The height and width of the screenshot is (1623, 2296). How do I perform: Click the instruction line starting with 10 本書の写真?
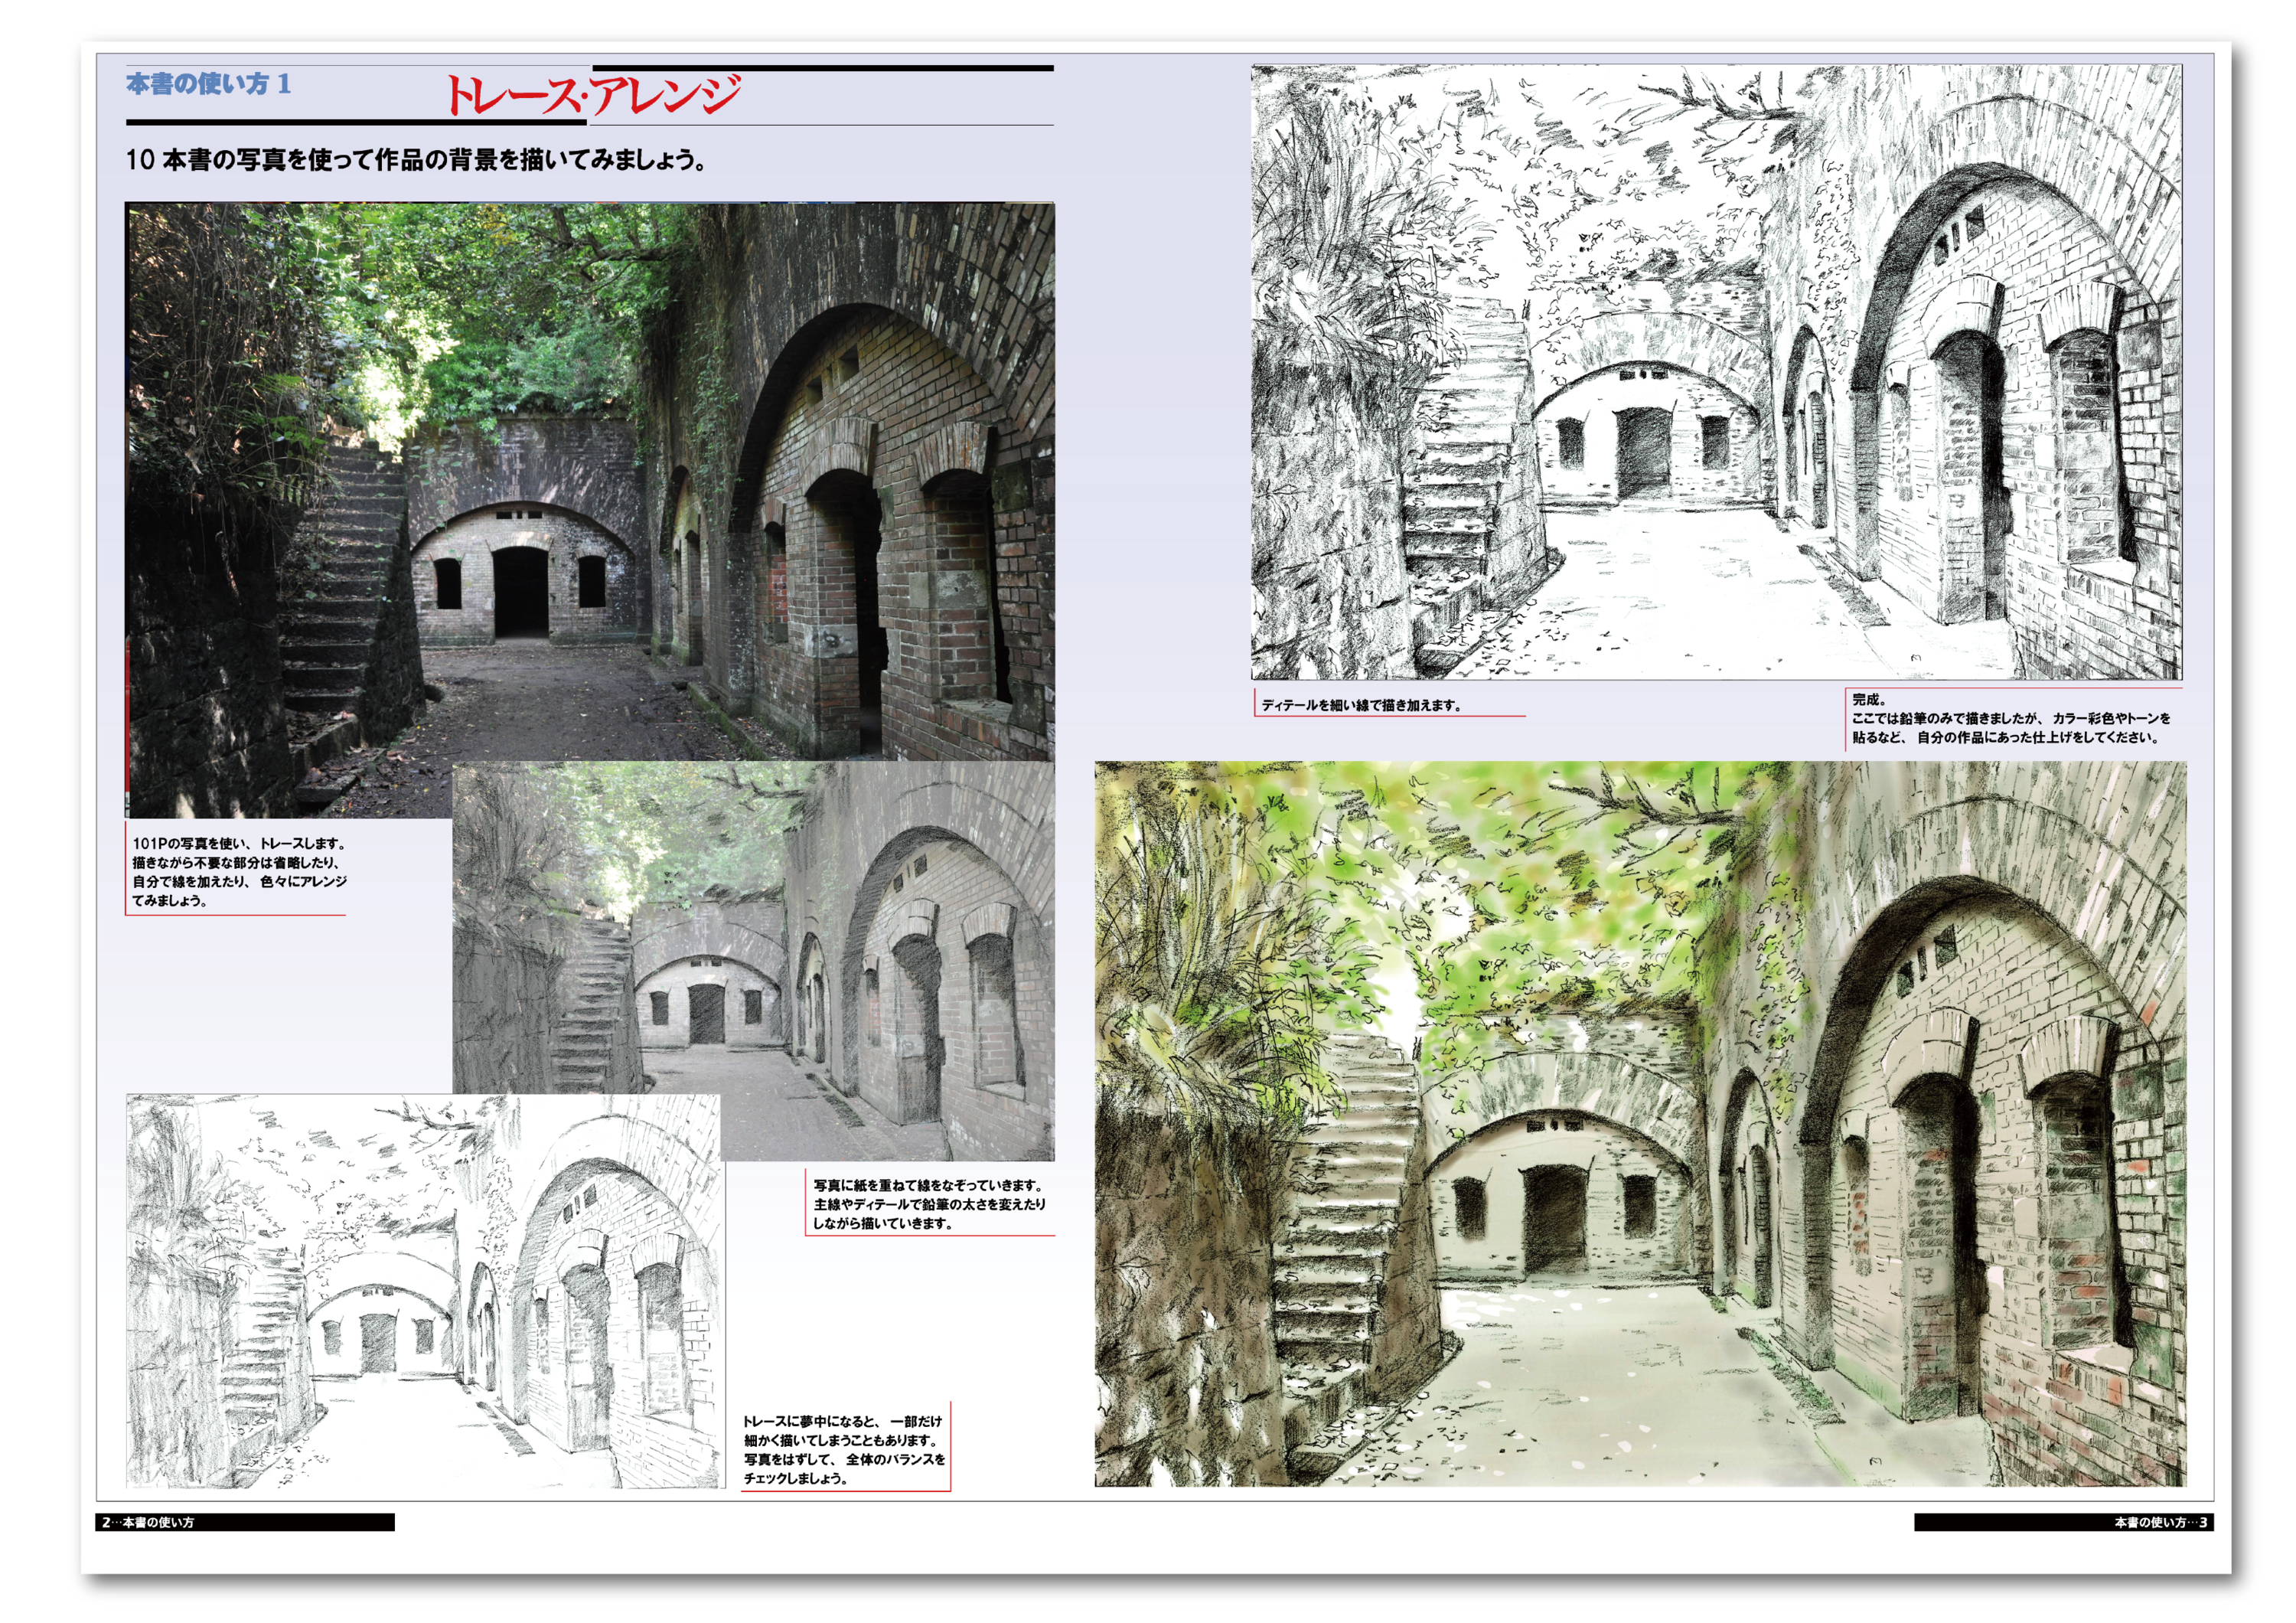point(416,160)
